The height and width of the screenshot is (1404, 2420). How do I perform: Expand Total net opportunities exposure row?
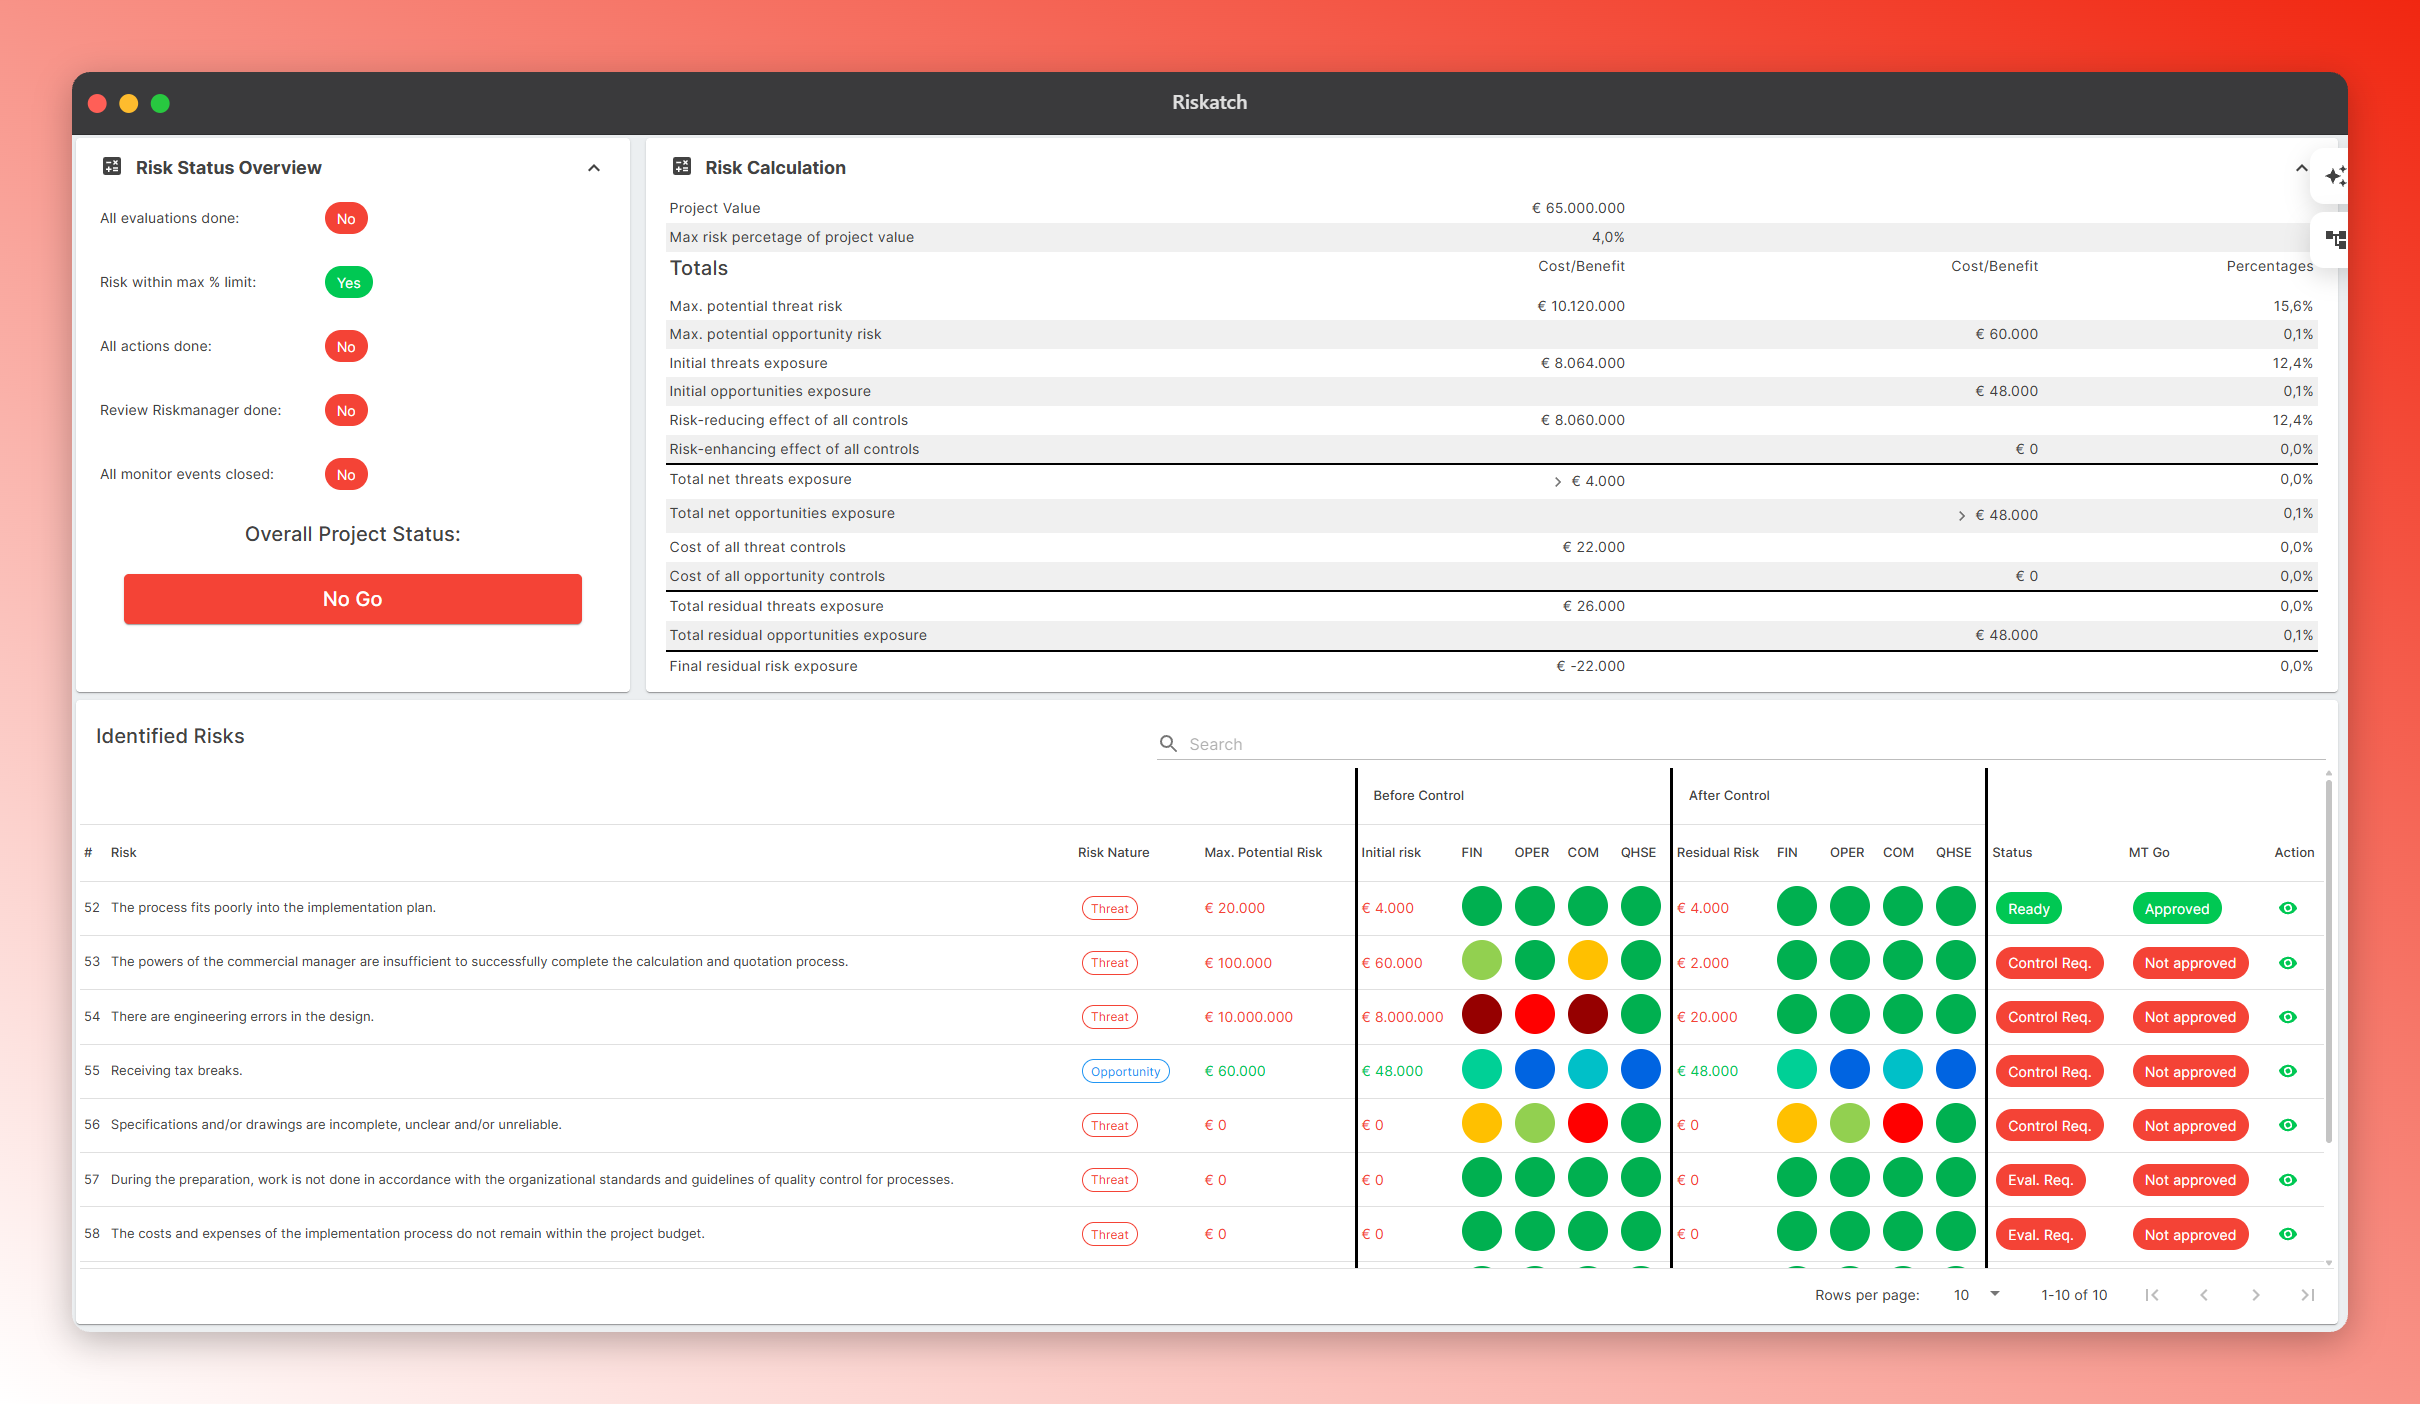pos(1962,516)
